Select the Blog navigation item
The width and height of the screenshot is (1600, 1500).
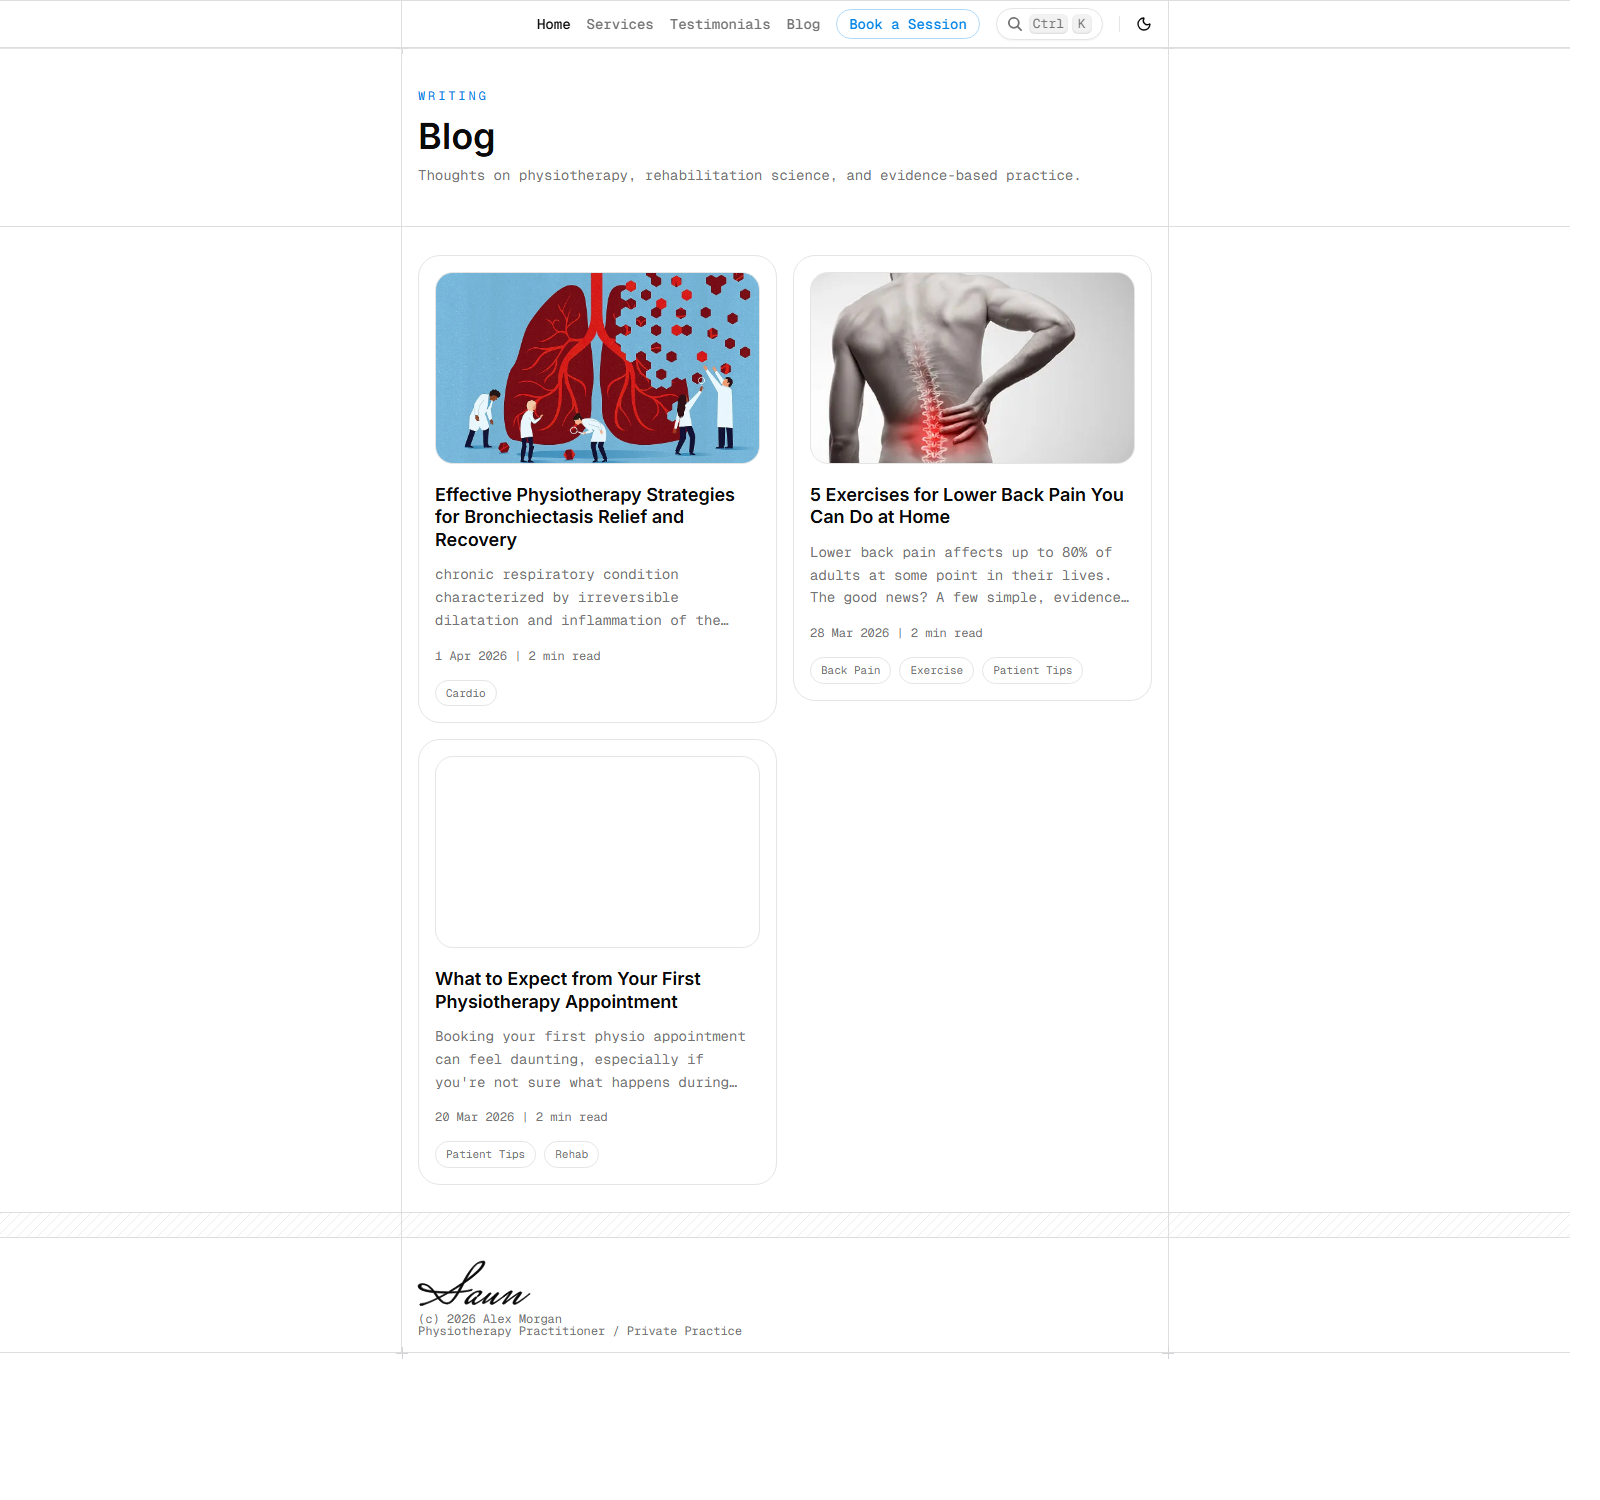click(803, 24)
